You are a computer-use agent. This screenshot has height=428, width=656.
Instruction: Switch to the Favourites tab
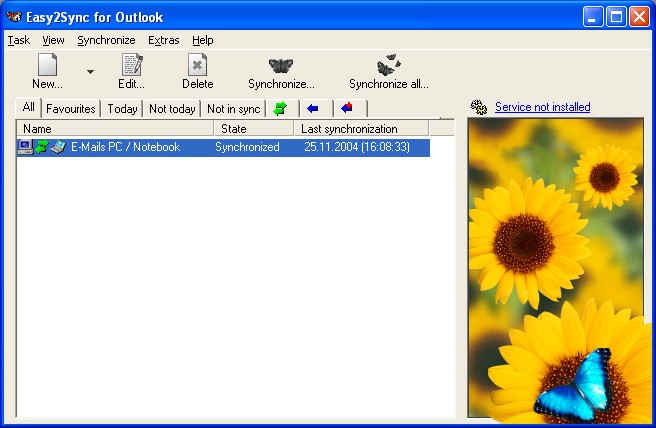[x=70, y=108]
